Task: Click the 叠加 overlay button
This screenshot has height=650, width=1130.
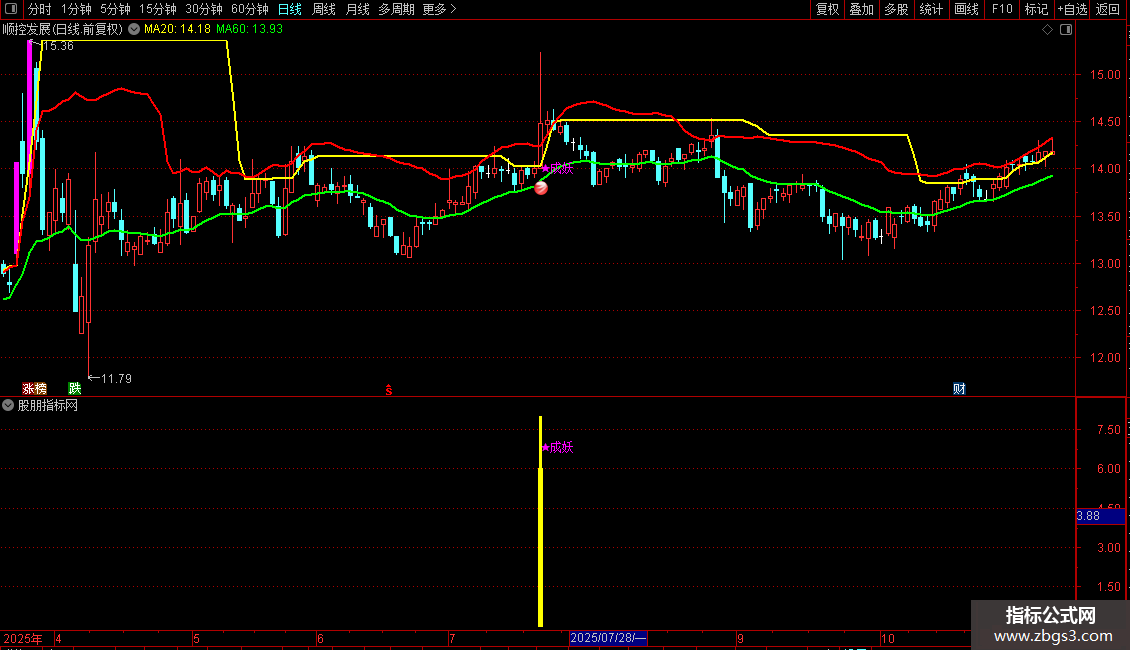Action: [x=861, y=9]
